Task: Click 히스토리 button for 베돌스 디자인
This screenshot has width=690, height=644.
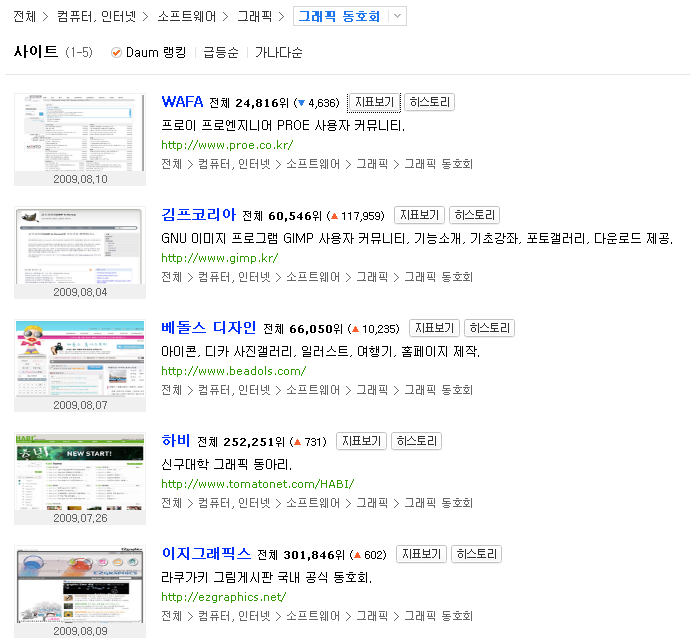Action: (x=490, y=328)
